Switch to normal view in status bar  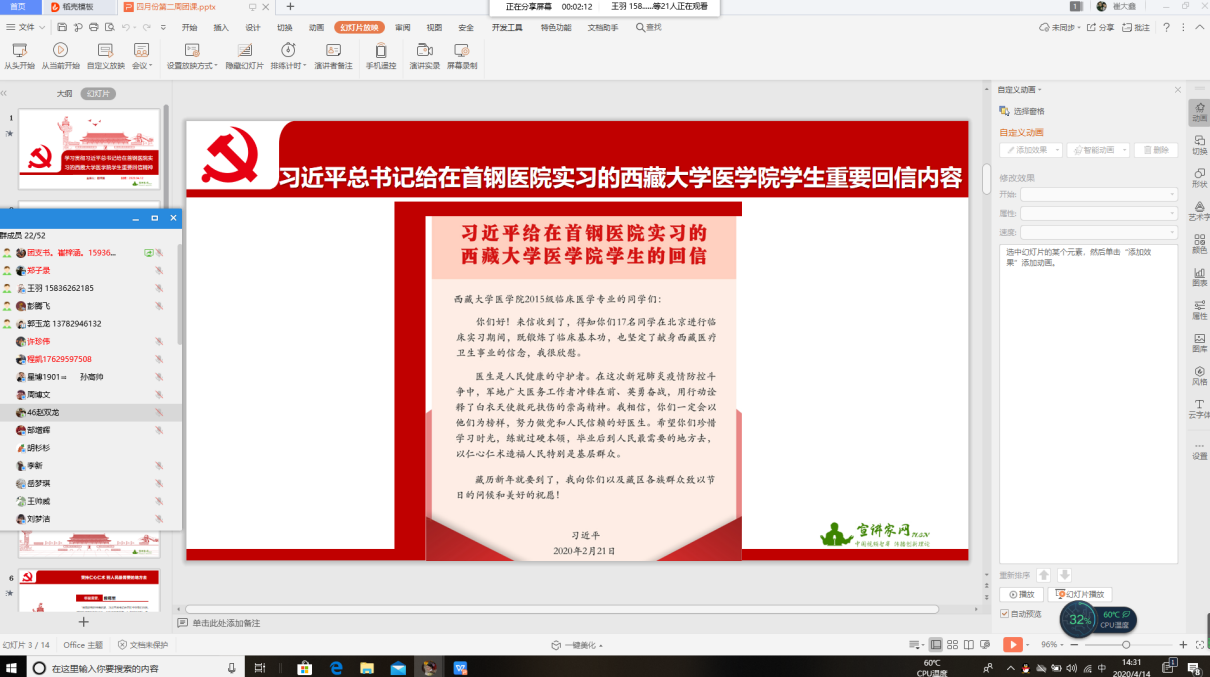(936, 645)
